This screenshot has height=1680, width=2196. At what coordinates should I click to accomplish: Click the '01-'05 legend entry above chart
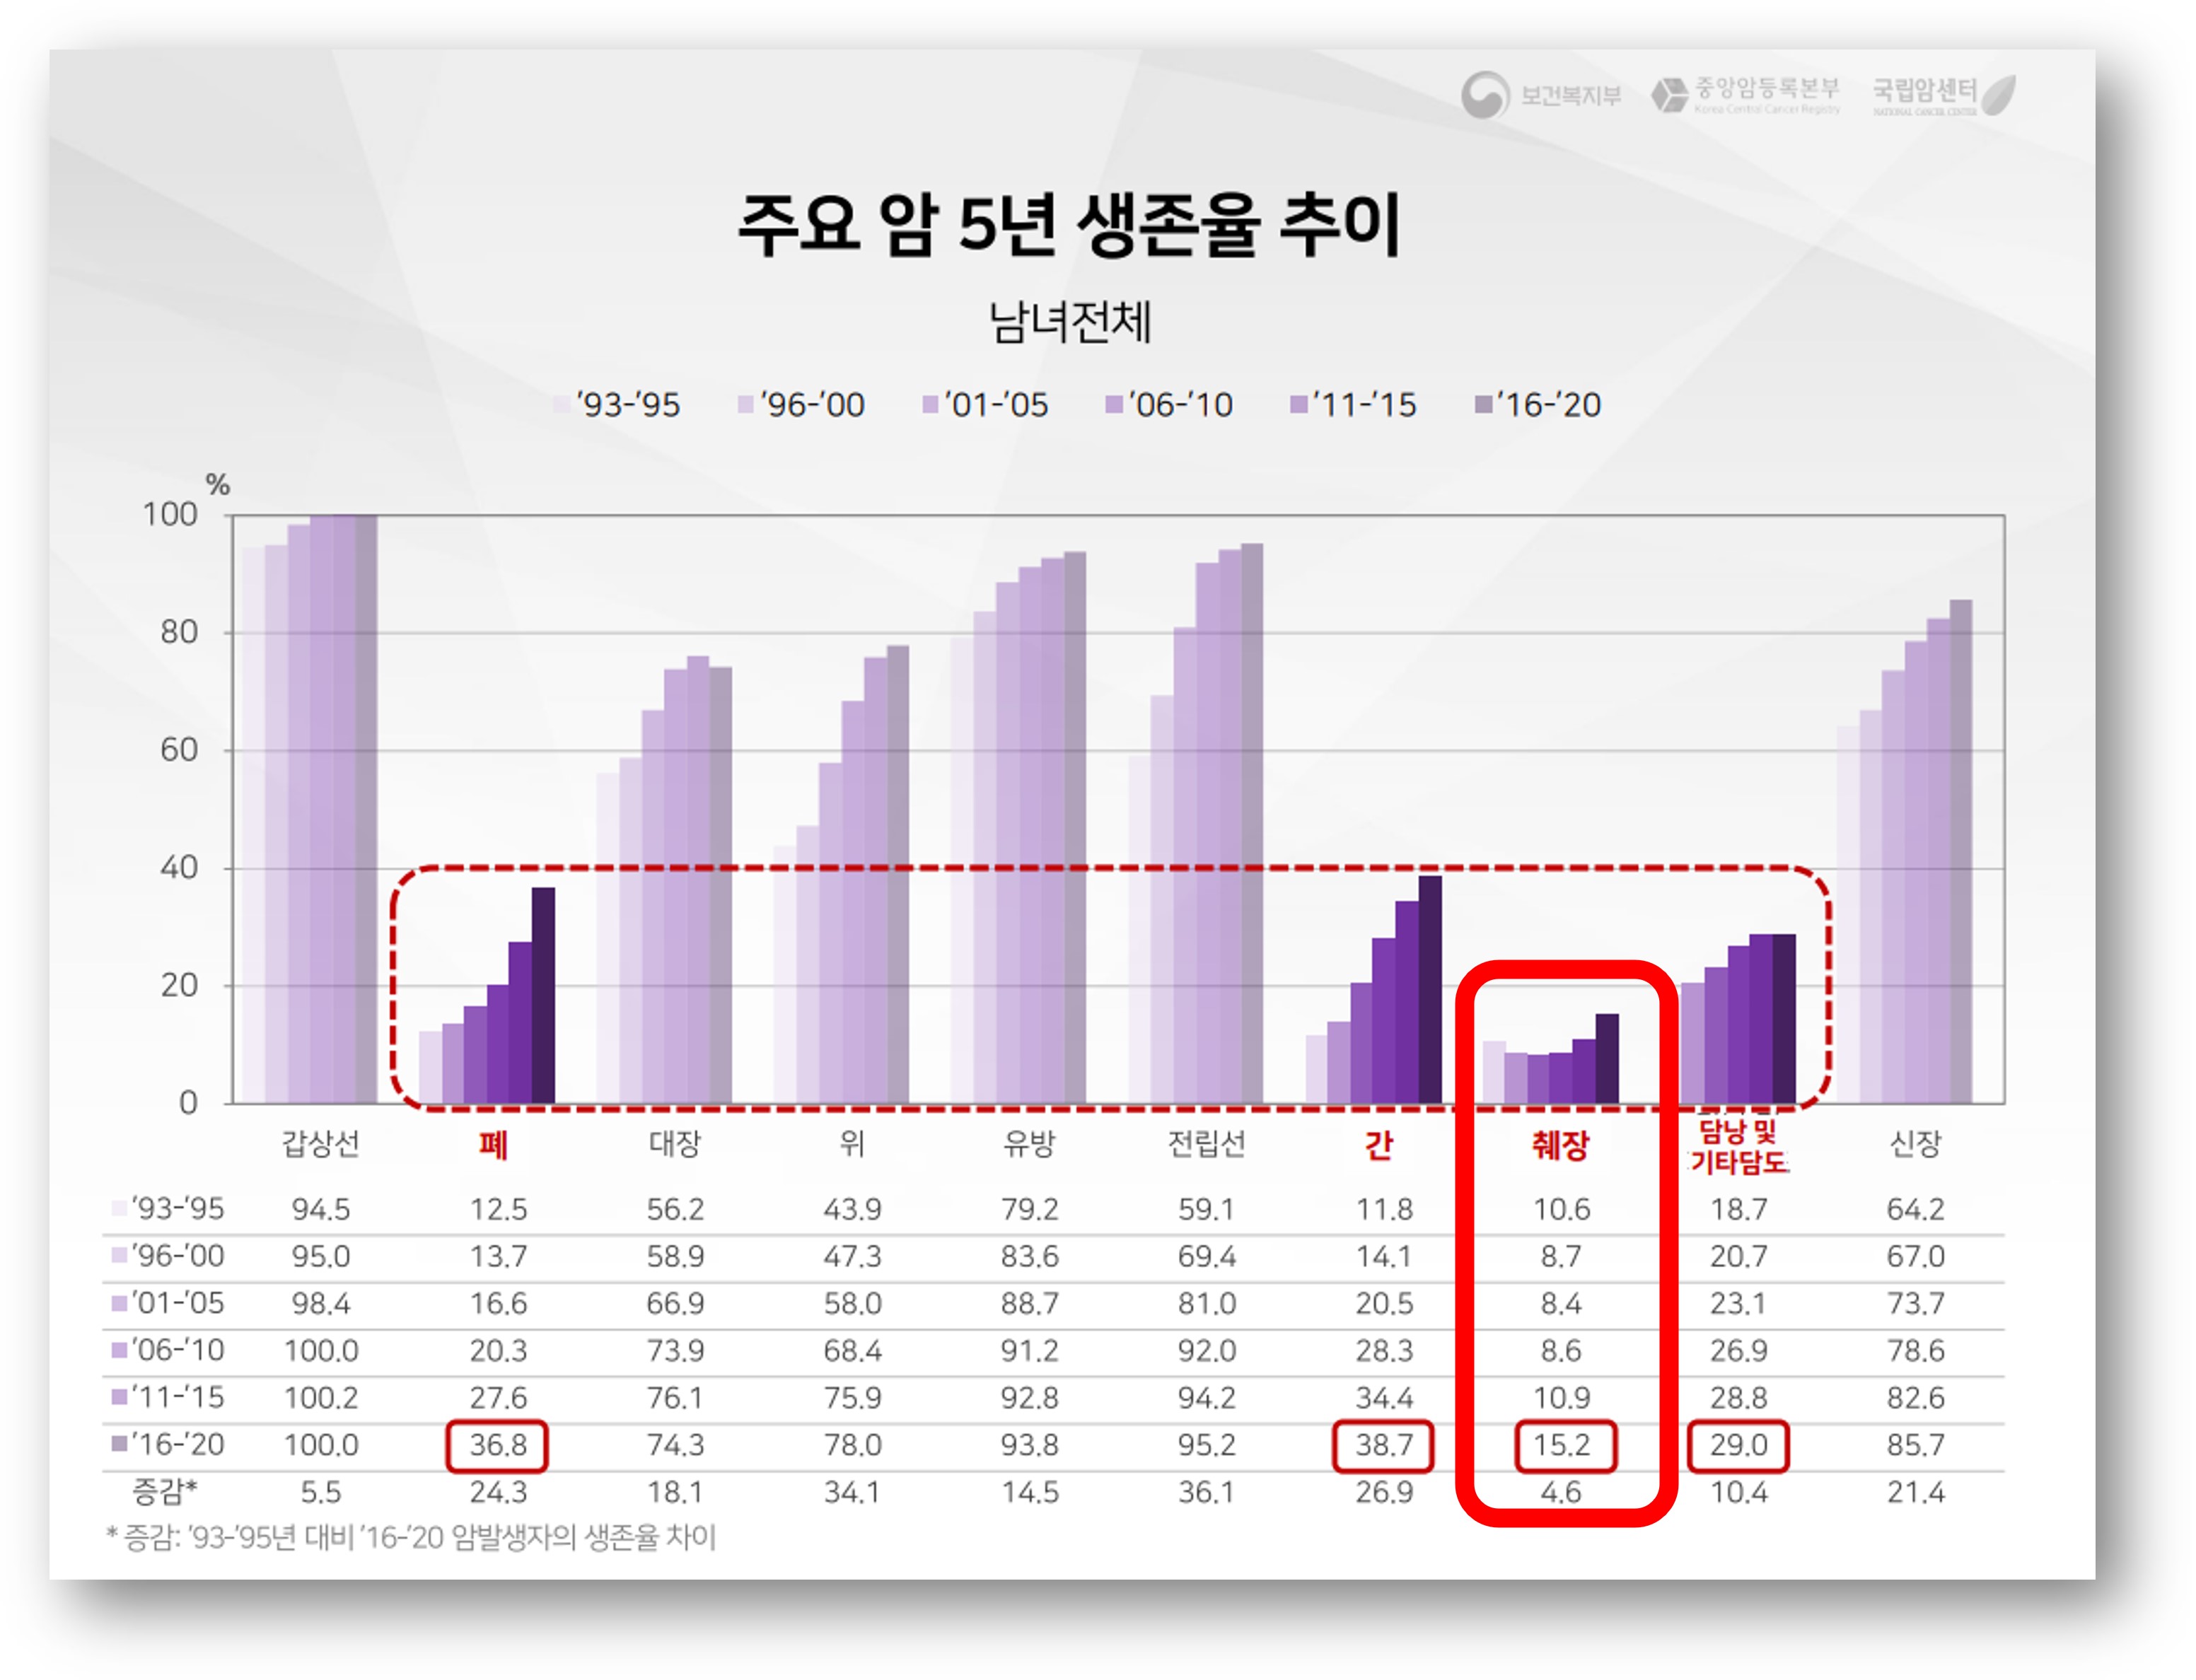tap(985, 405)
